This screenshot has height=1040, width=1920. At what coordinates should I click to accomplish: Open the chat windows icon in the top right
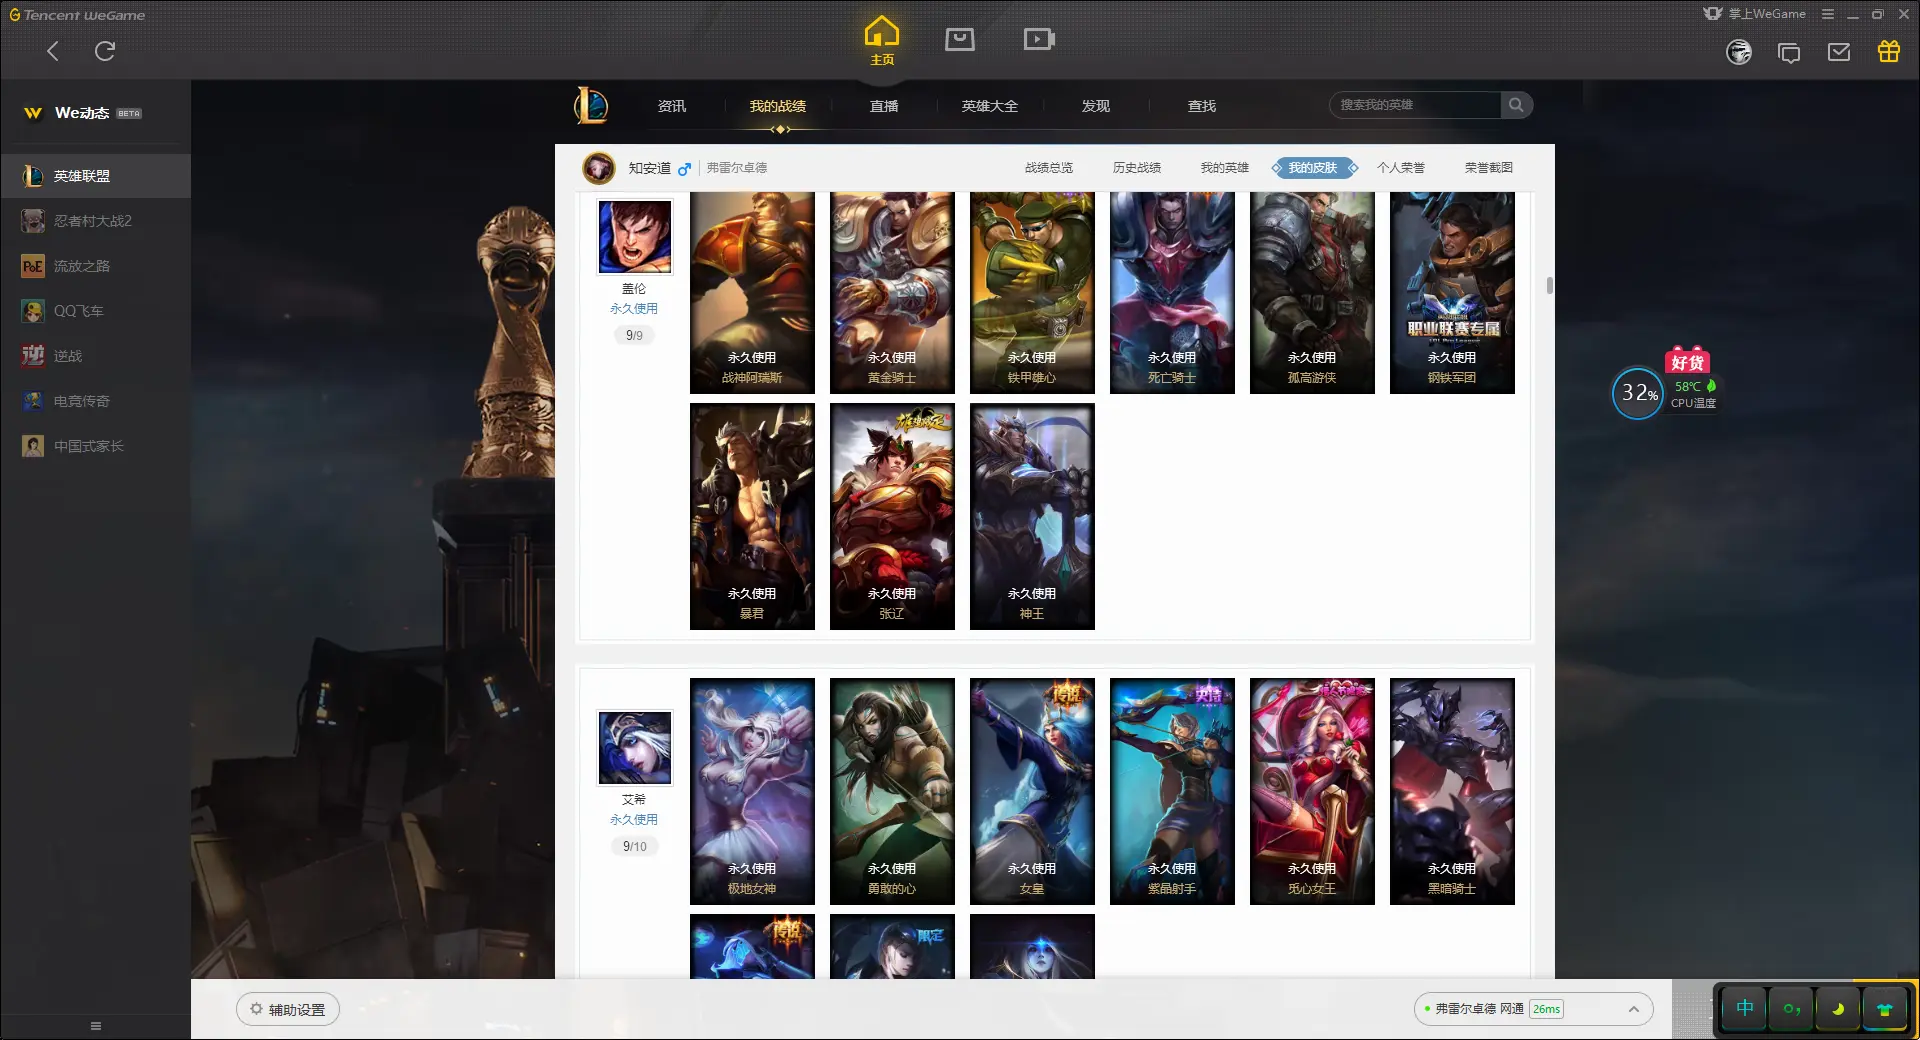[x=1789, y=52]
